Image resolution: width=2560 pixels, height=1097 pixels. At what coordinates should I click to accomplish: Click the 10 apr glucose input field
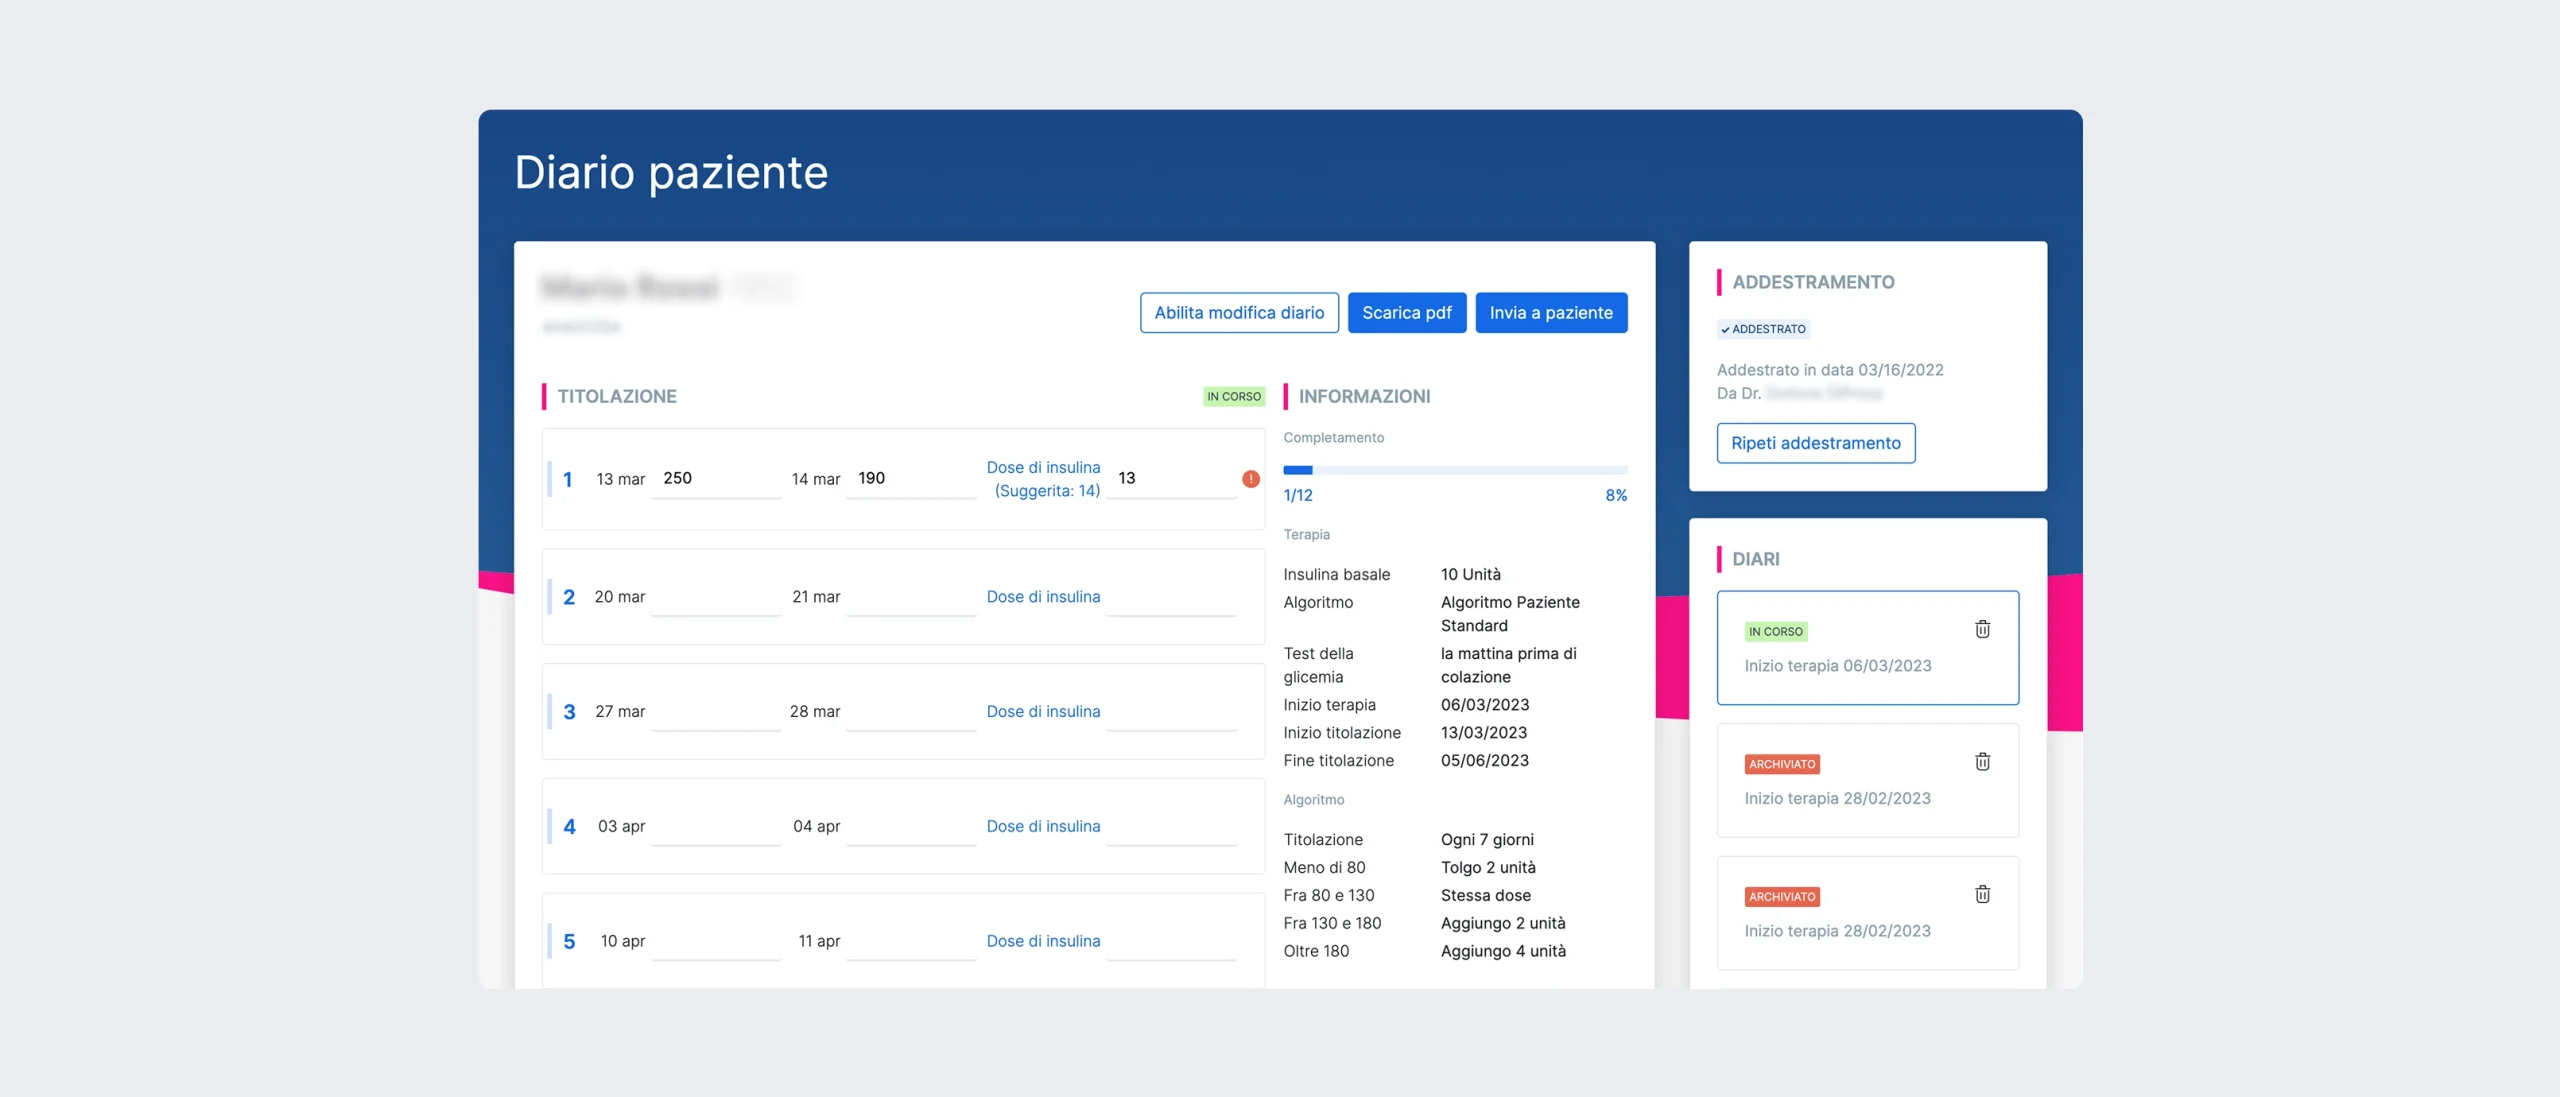pyautogui.click(x=716, y=942)
